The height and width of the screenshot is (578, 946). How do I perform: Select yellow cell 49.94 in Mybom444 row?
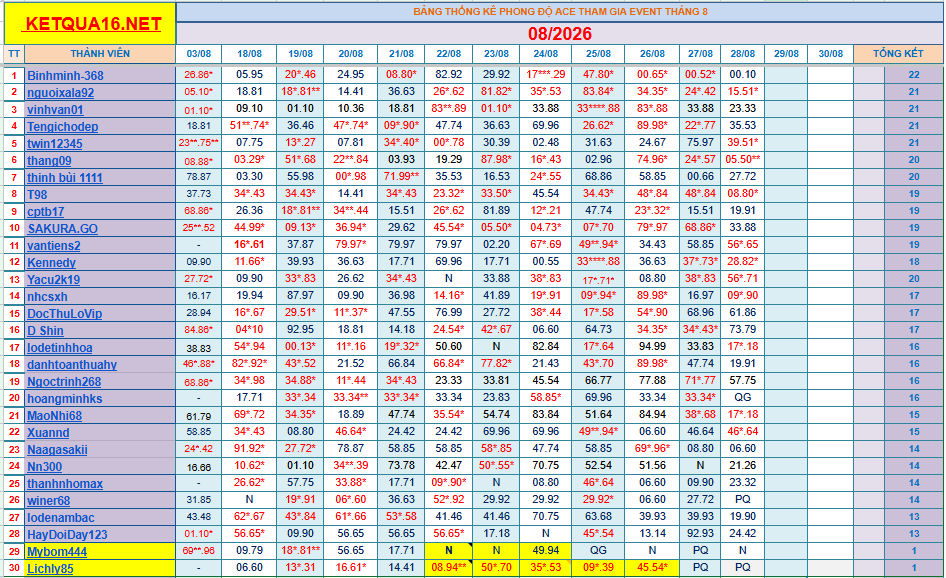tap(545, 550)
